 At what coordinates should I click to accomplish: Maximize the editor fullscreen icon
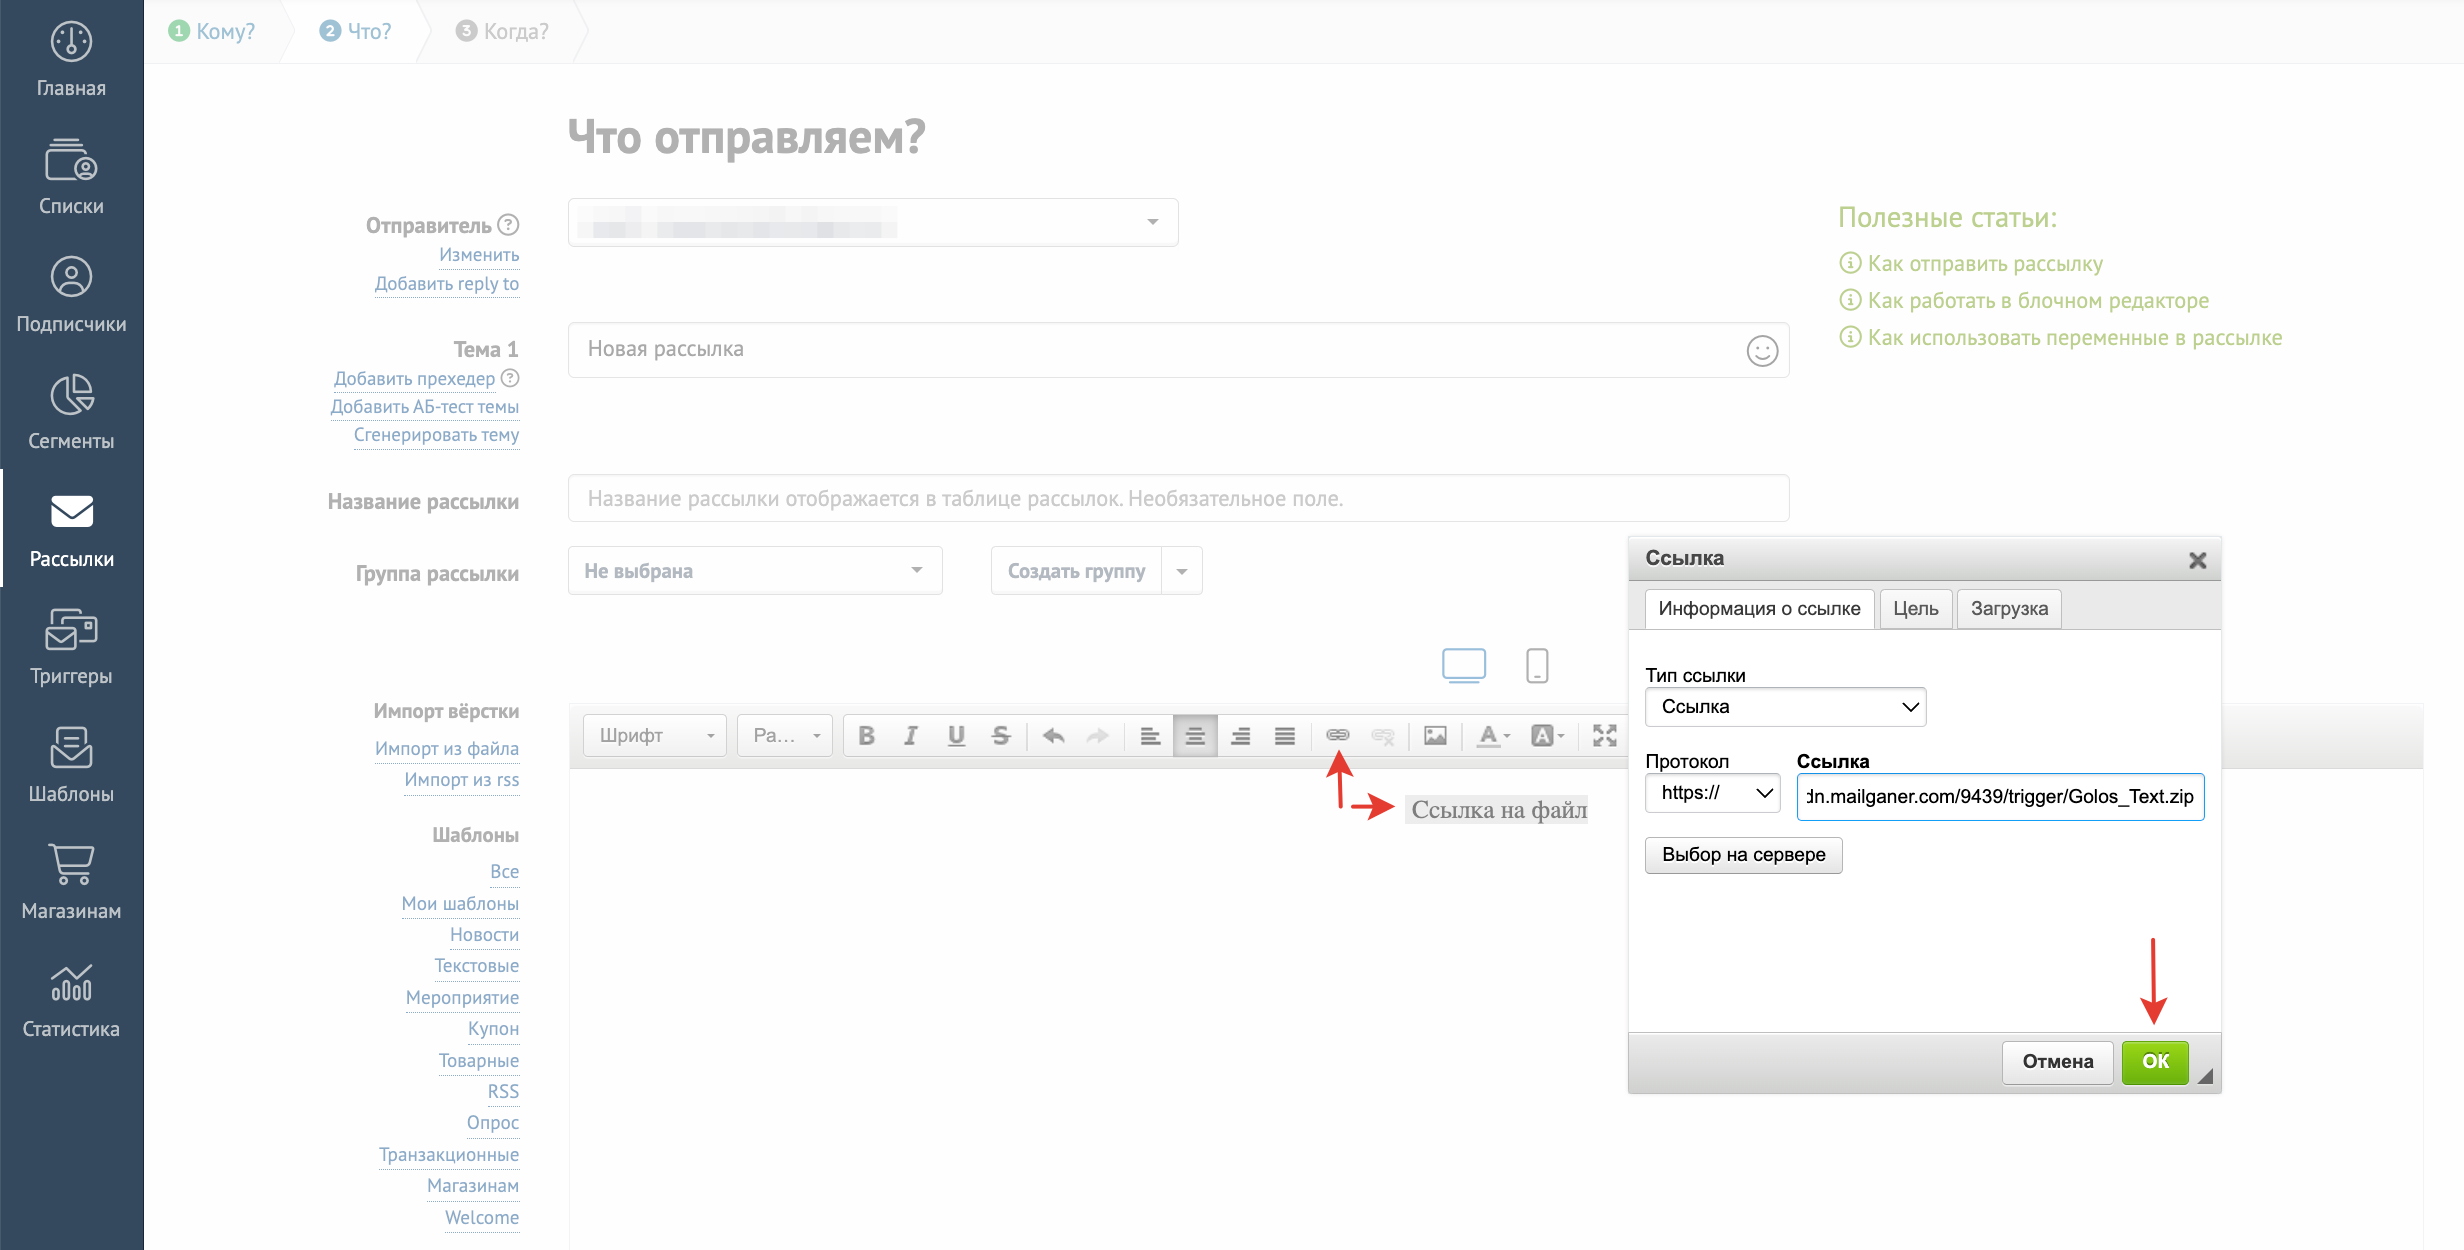1604,736
